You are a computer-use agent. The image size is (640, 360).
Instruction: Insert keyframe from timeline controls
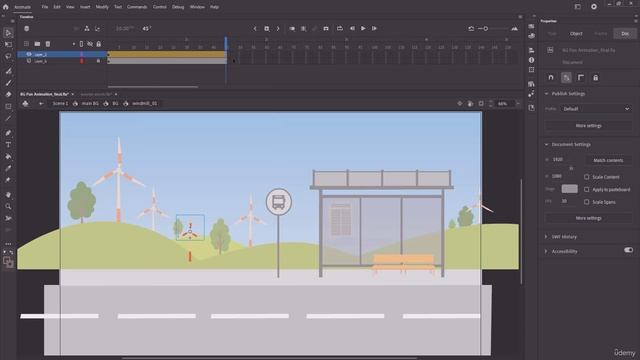[x=267, y=29]
